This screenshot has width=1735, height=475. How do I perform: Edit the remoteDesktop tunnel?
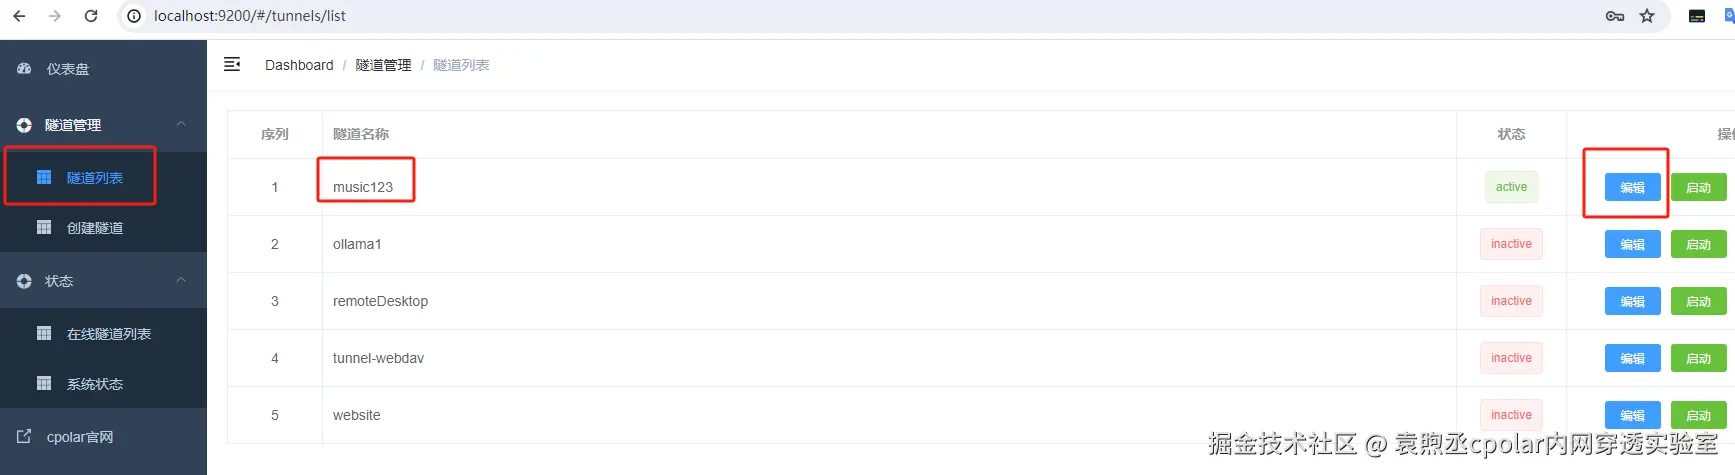(1632, 302)
